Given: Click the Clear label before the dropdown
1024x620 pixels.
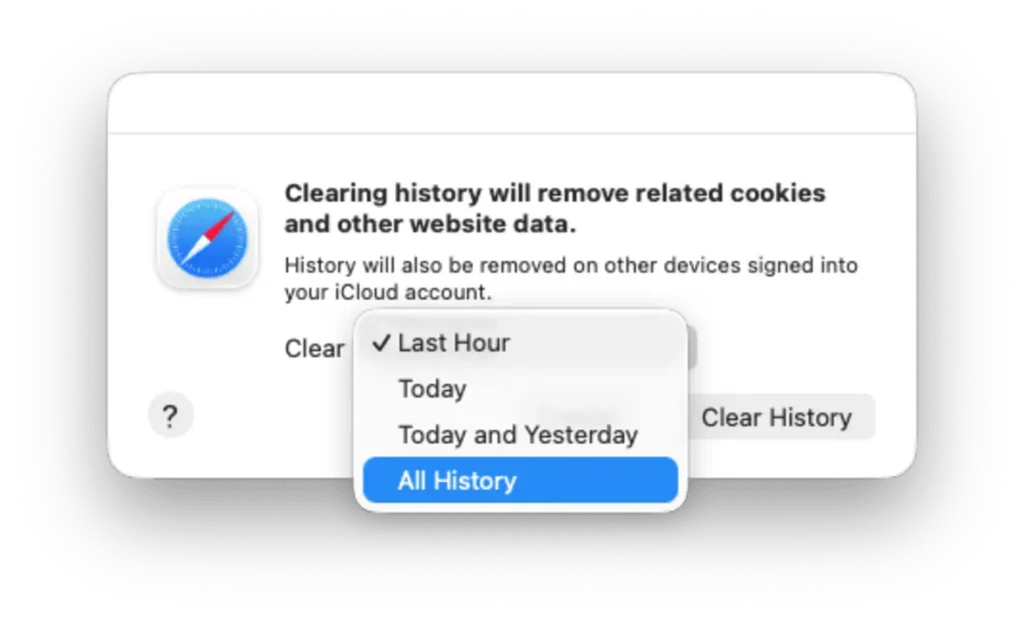Looking at the screenshot, I should 314,348.
